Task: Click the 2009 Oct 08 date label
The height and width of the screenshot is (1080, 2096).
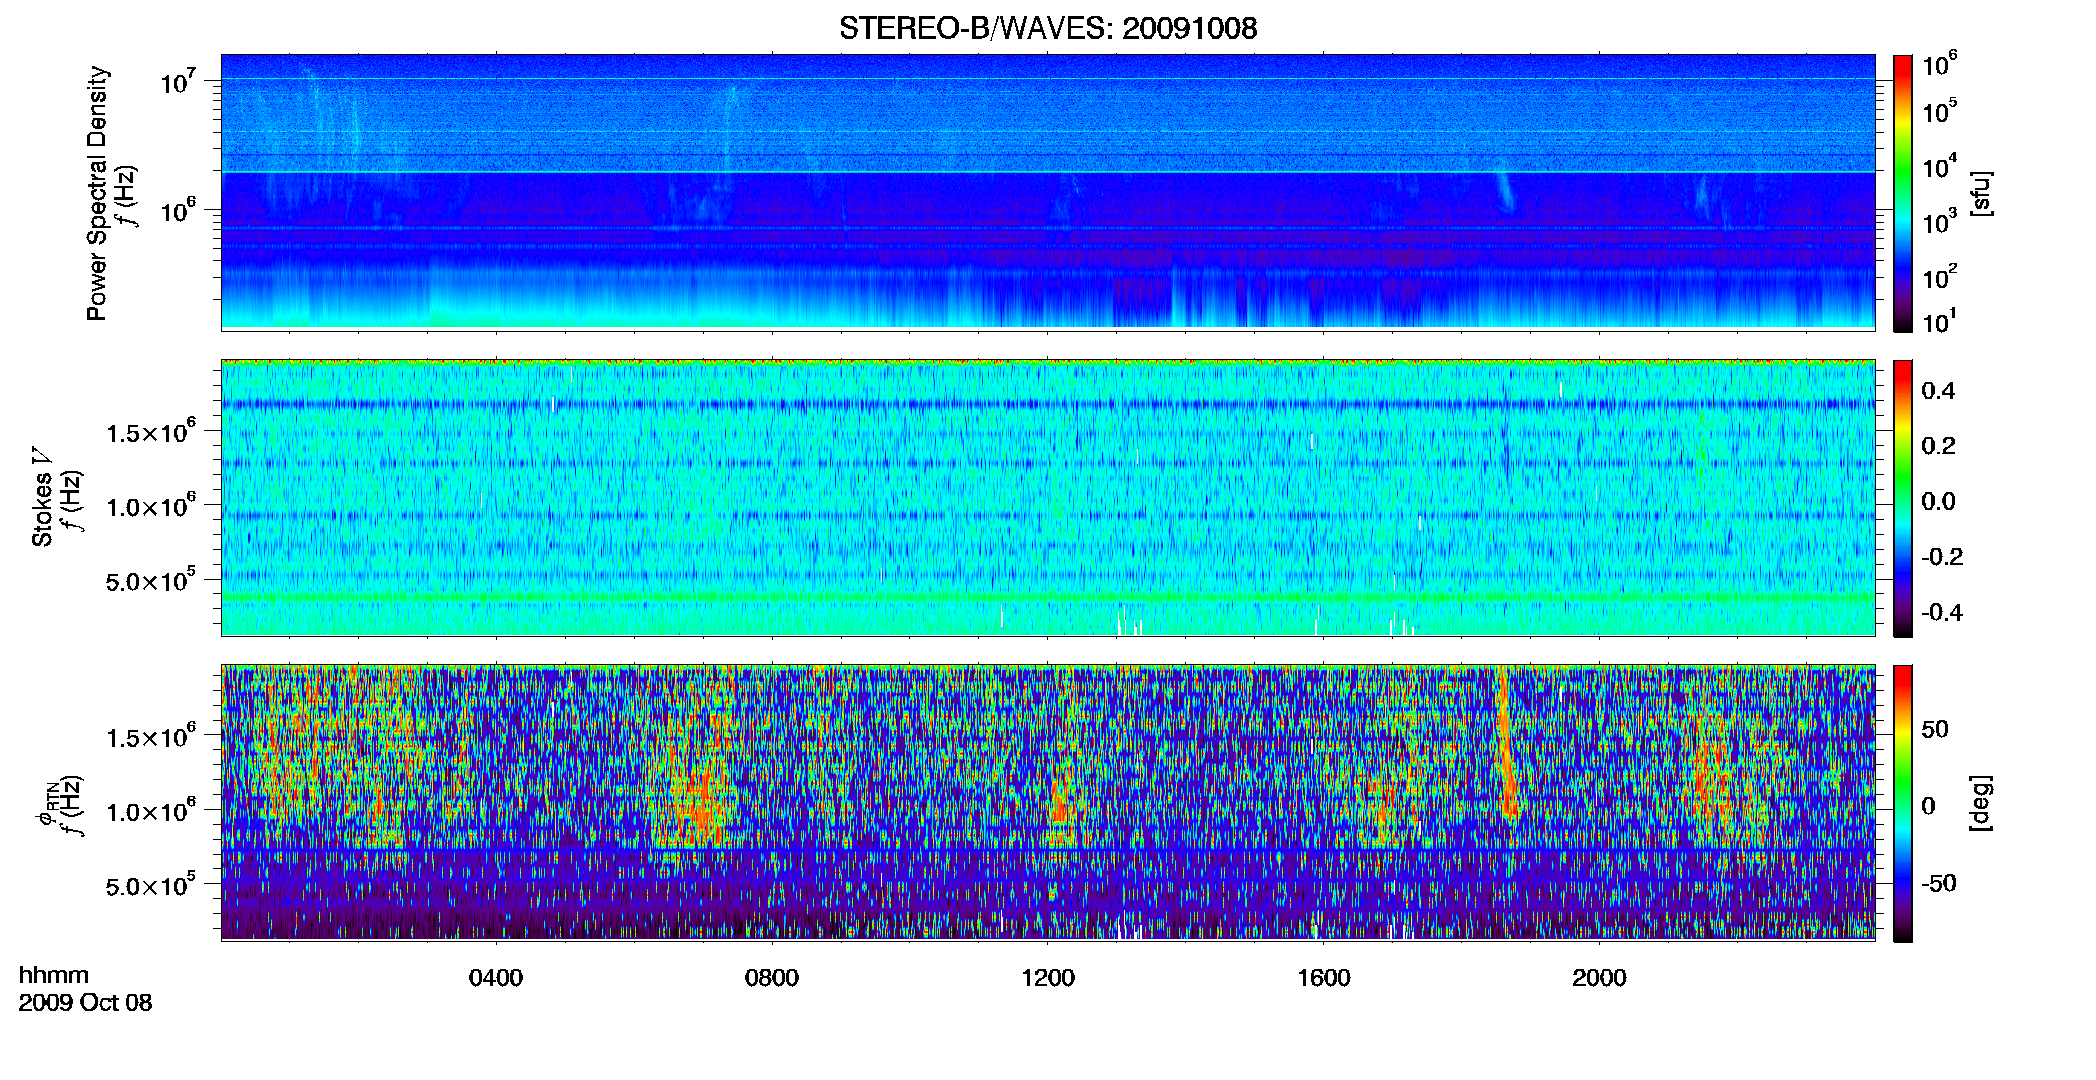Action: point(85,1003)
